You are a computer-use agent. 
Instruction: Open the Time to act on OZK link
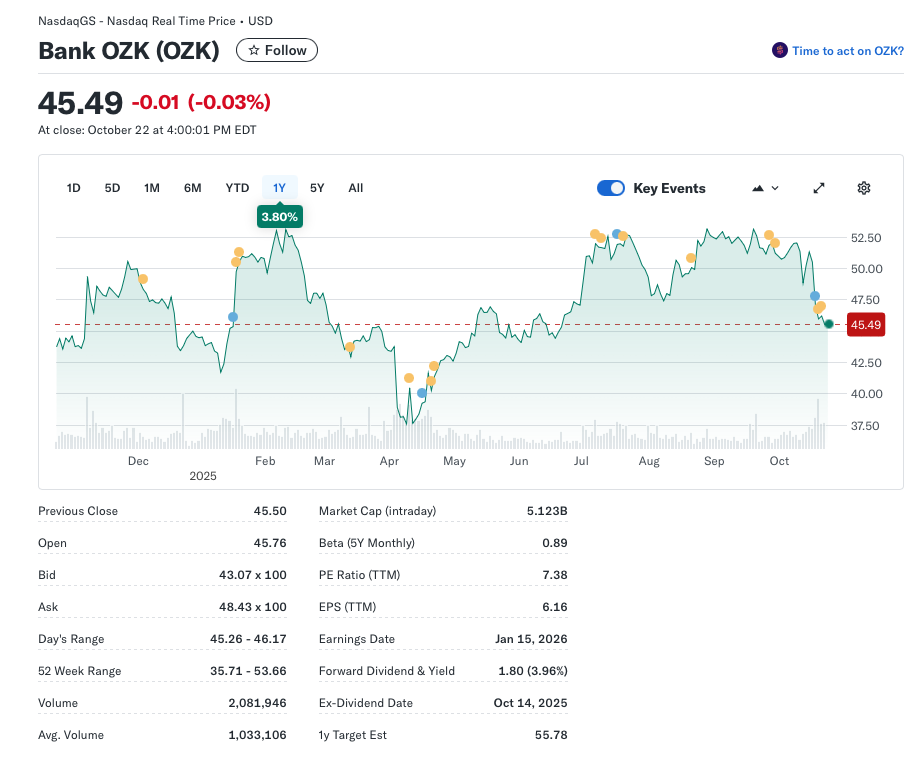tap(847, 50)
